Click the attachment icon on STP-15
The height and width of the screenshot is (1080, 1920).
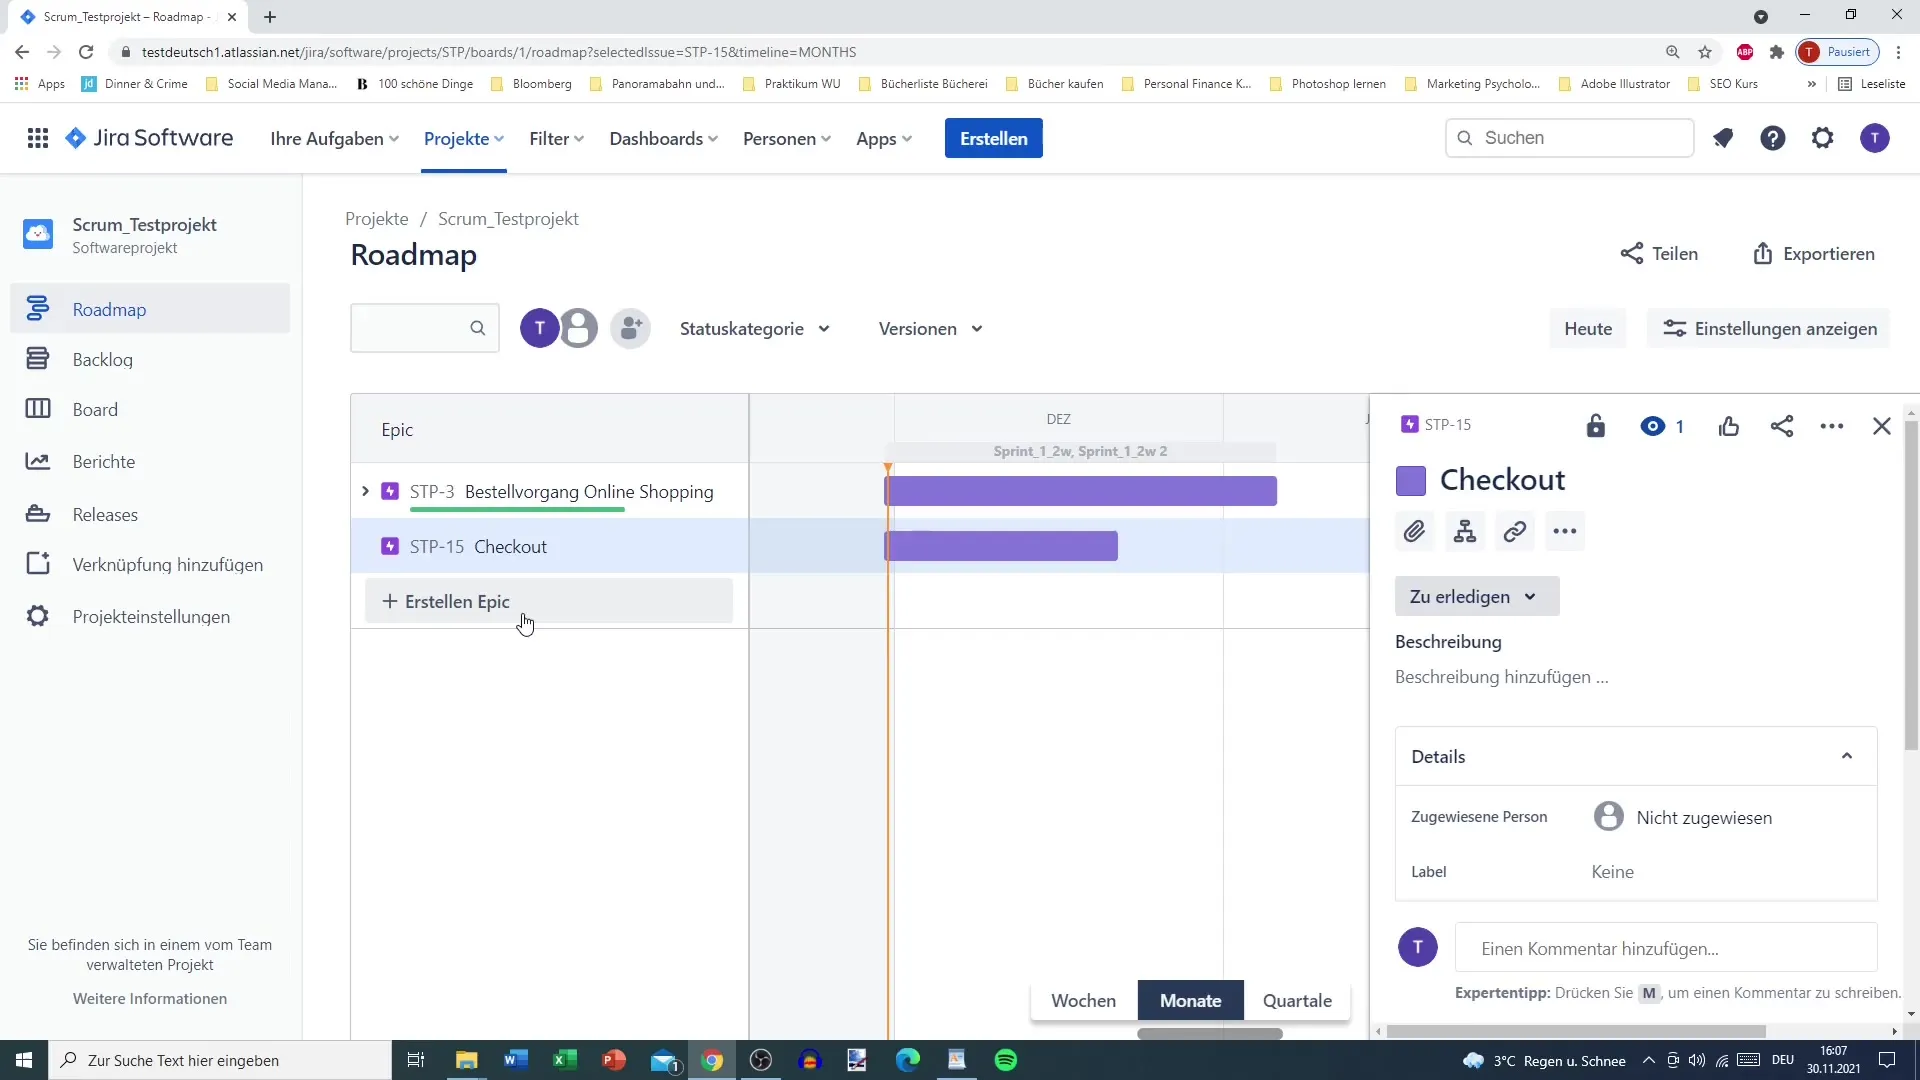pyautogui.click(x=1414, y=531)
